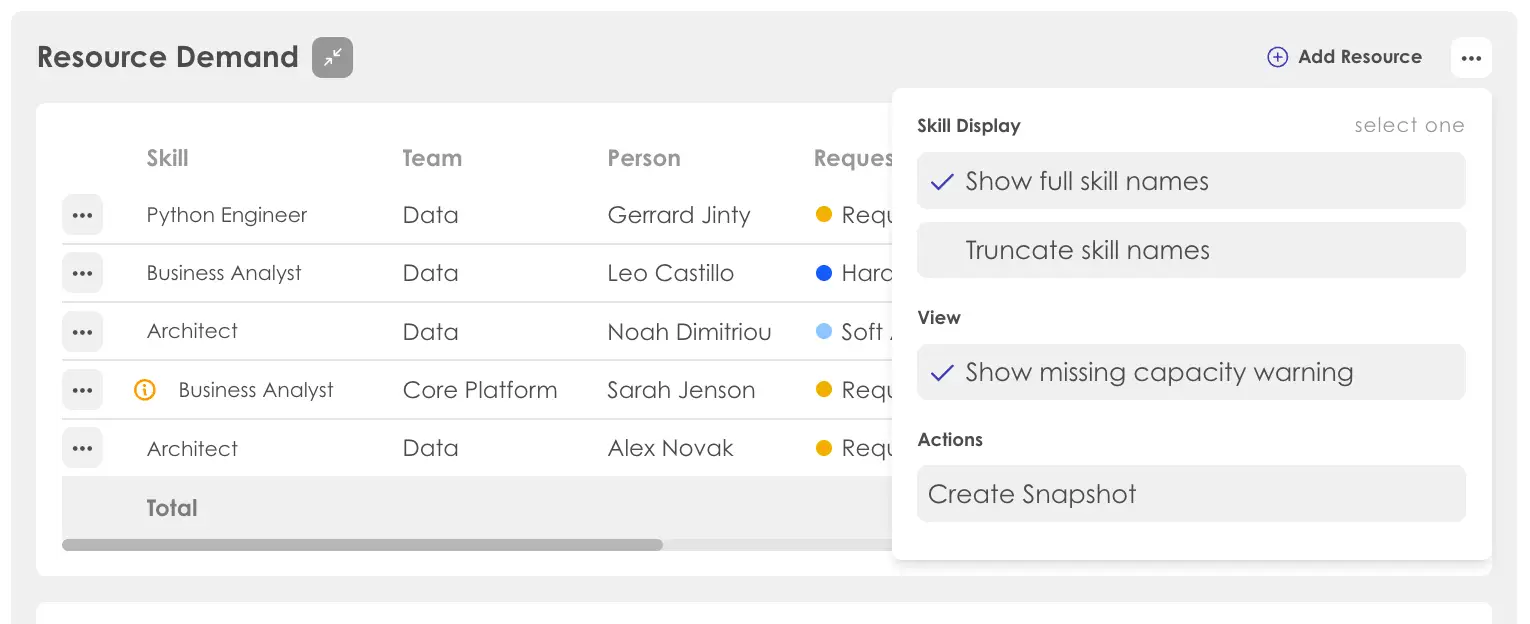This screenshot has height=624, width=1530.
Task: Click yellow status dot in Gerrard Jinty row
Action: pyautogui.click(x=824, y=214)
